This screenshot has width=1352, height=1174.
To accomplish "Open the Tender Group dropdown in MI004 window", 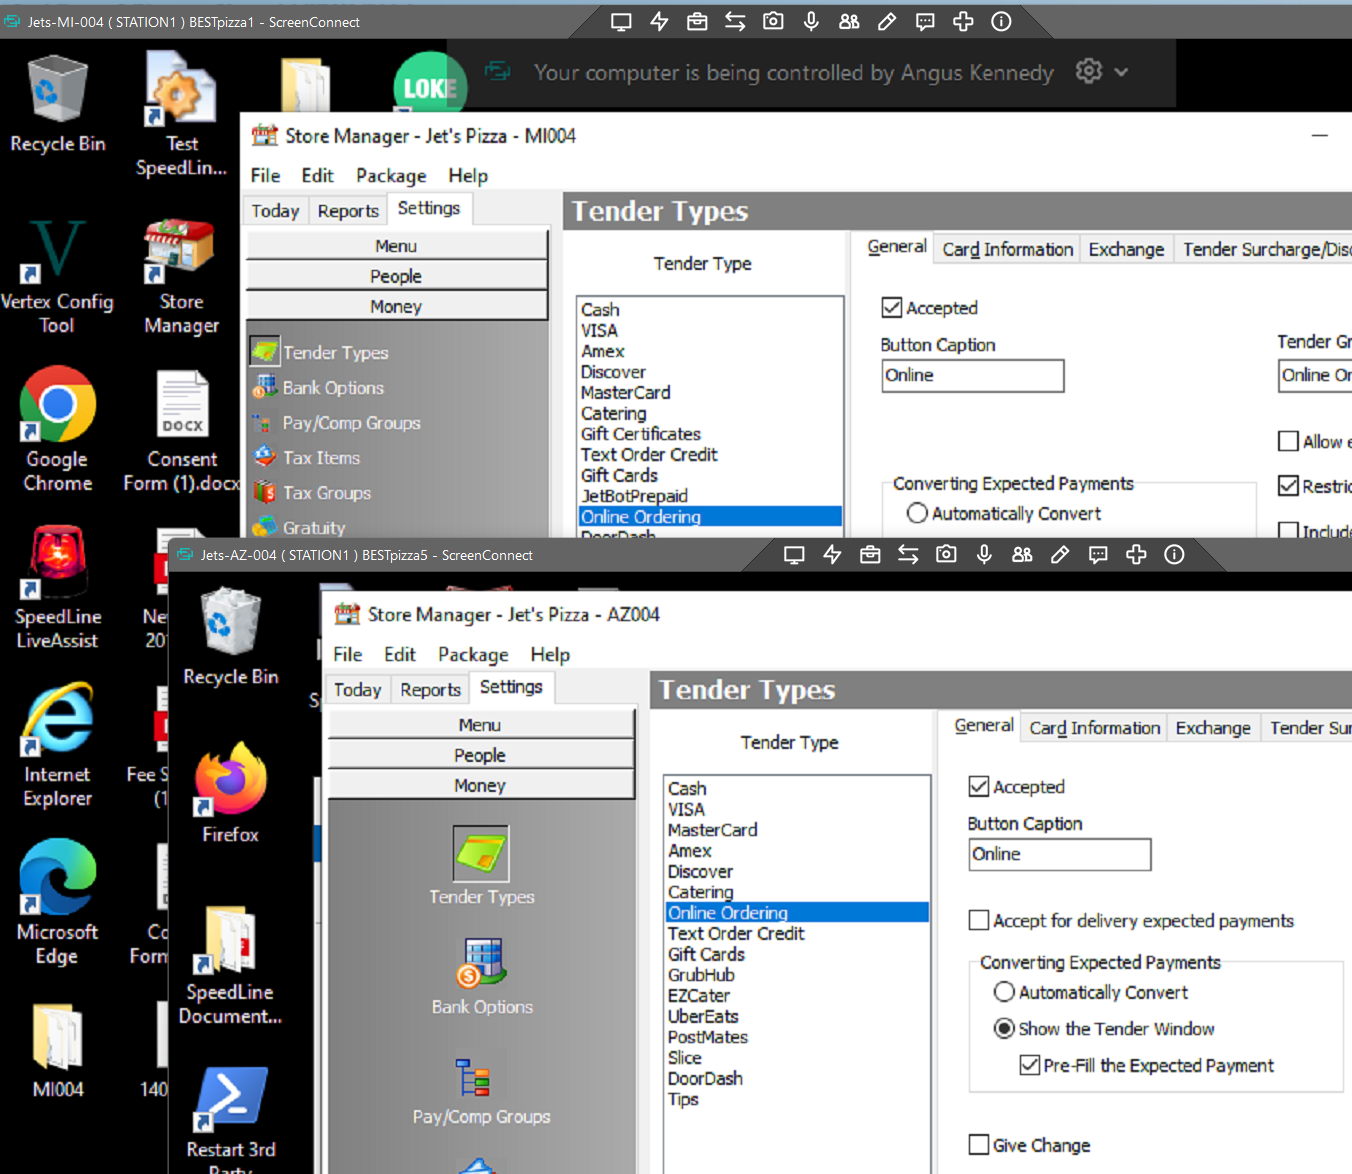I will click(1315, 375).
